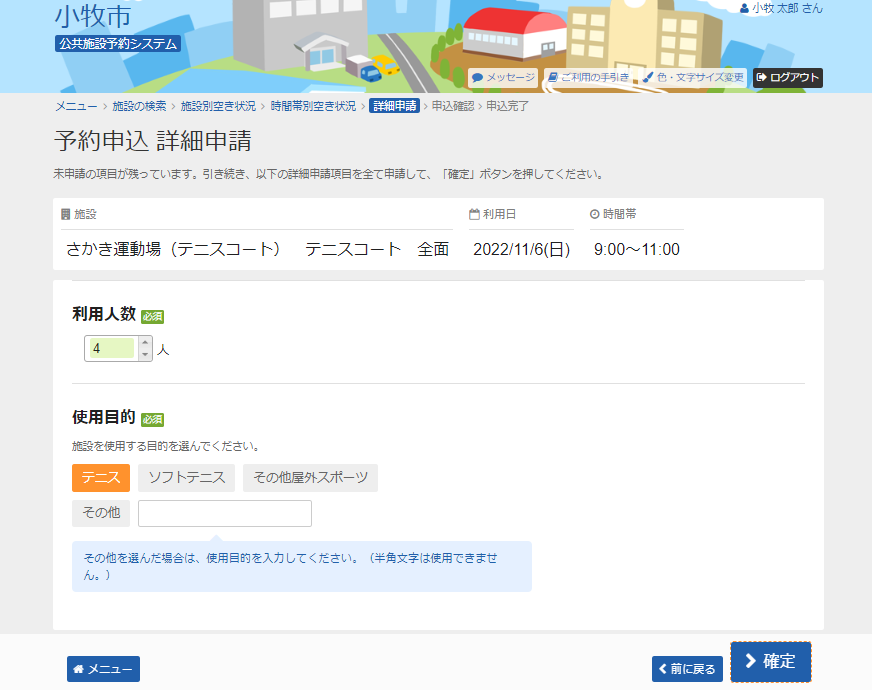Click the ログアウト logout button
Image resolution: width=872 pixels, height=690 pixels.
click(x=788, y=78)
